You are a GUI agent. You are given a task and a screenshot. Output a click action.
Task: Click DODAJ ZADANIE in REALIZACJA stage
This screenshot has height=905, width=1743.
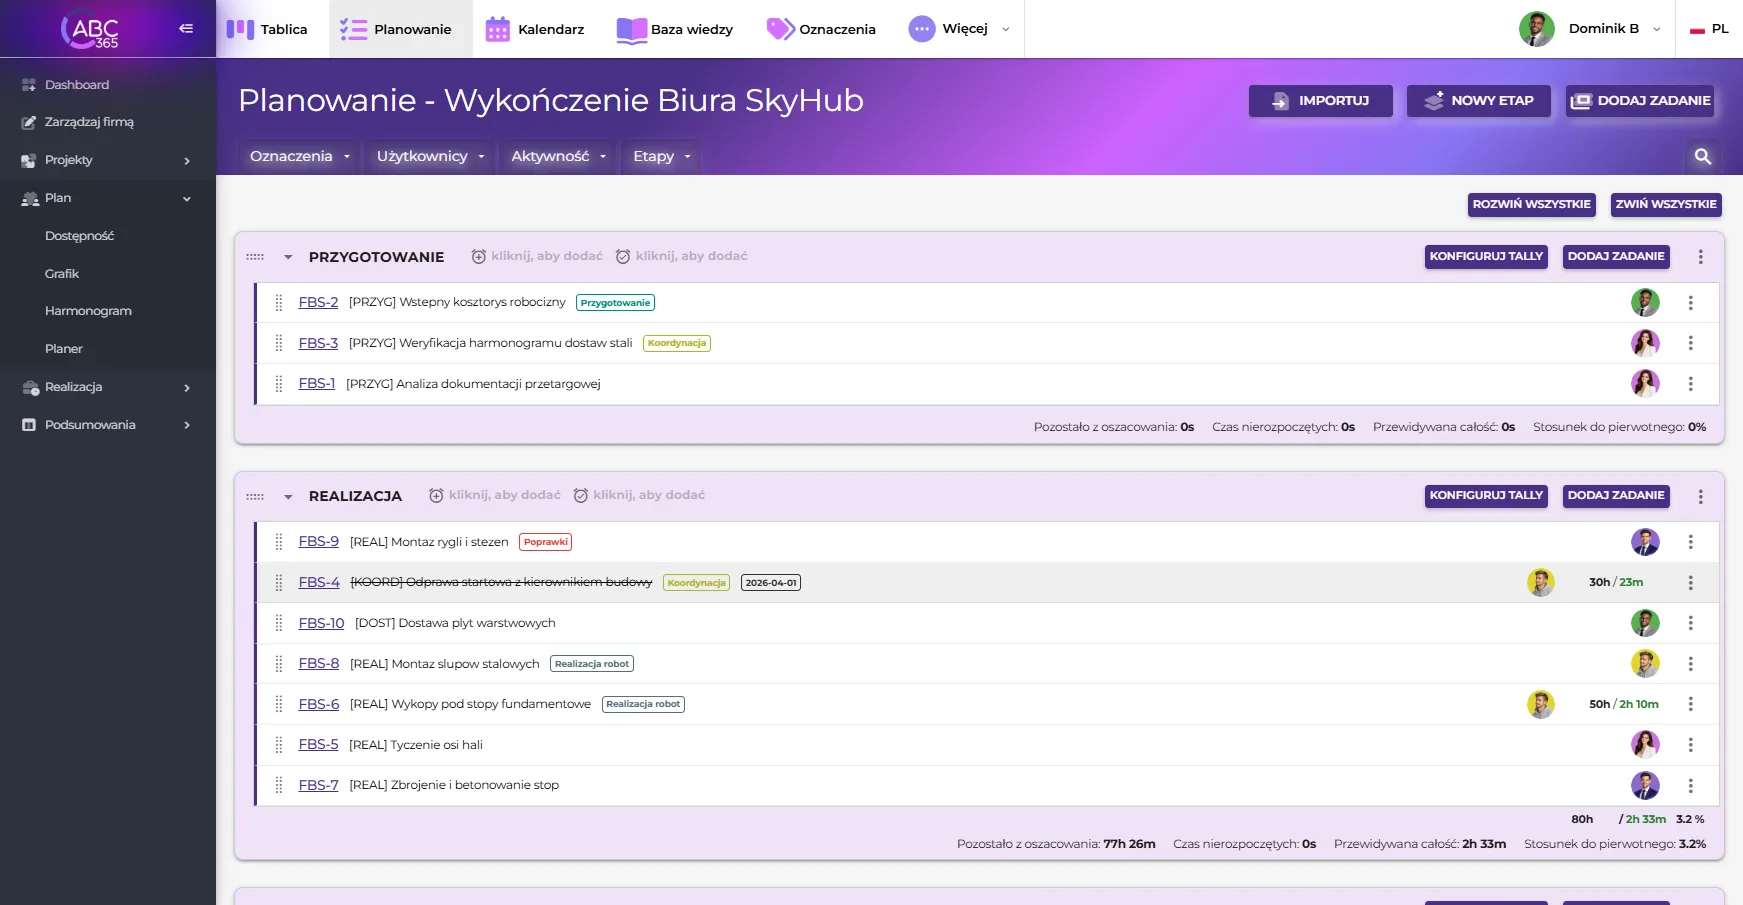pyautogui.click(x=1616, y=496)
